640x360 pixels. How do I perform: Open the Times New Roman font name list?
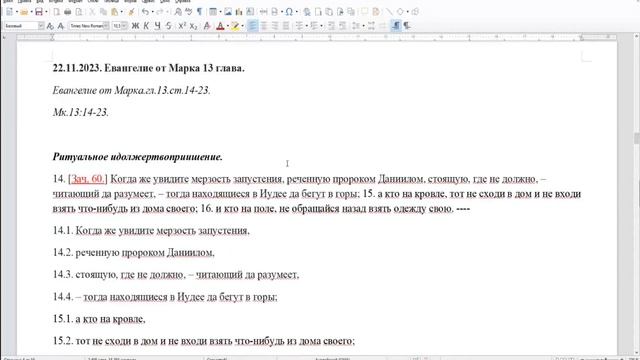pos(106,26)
